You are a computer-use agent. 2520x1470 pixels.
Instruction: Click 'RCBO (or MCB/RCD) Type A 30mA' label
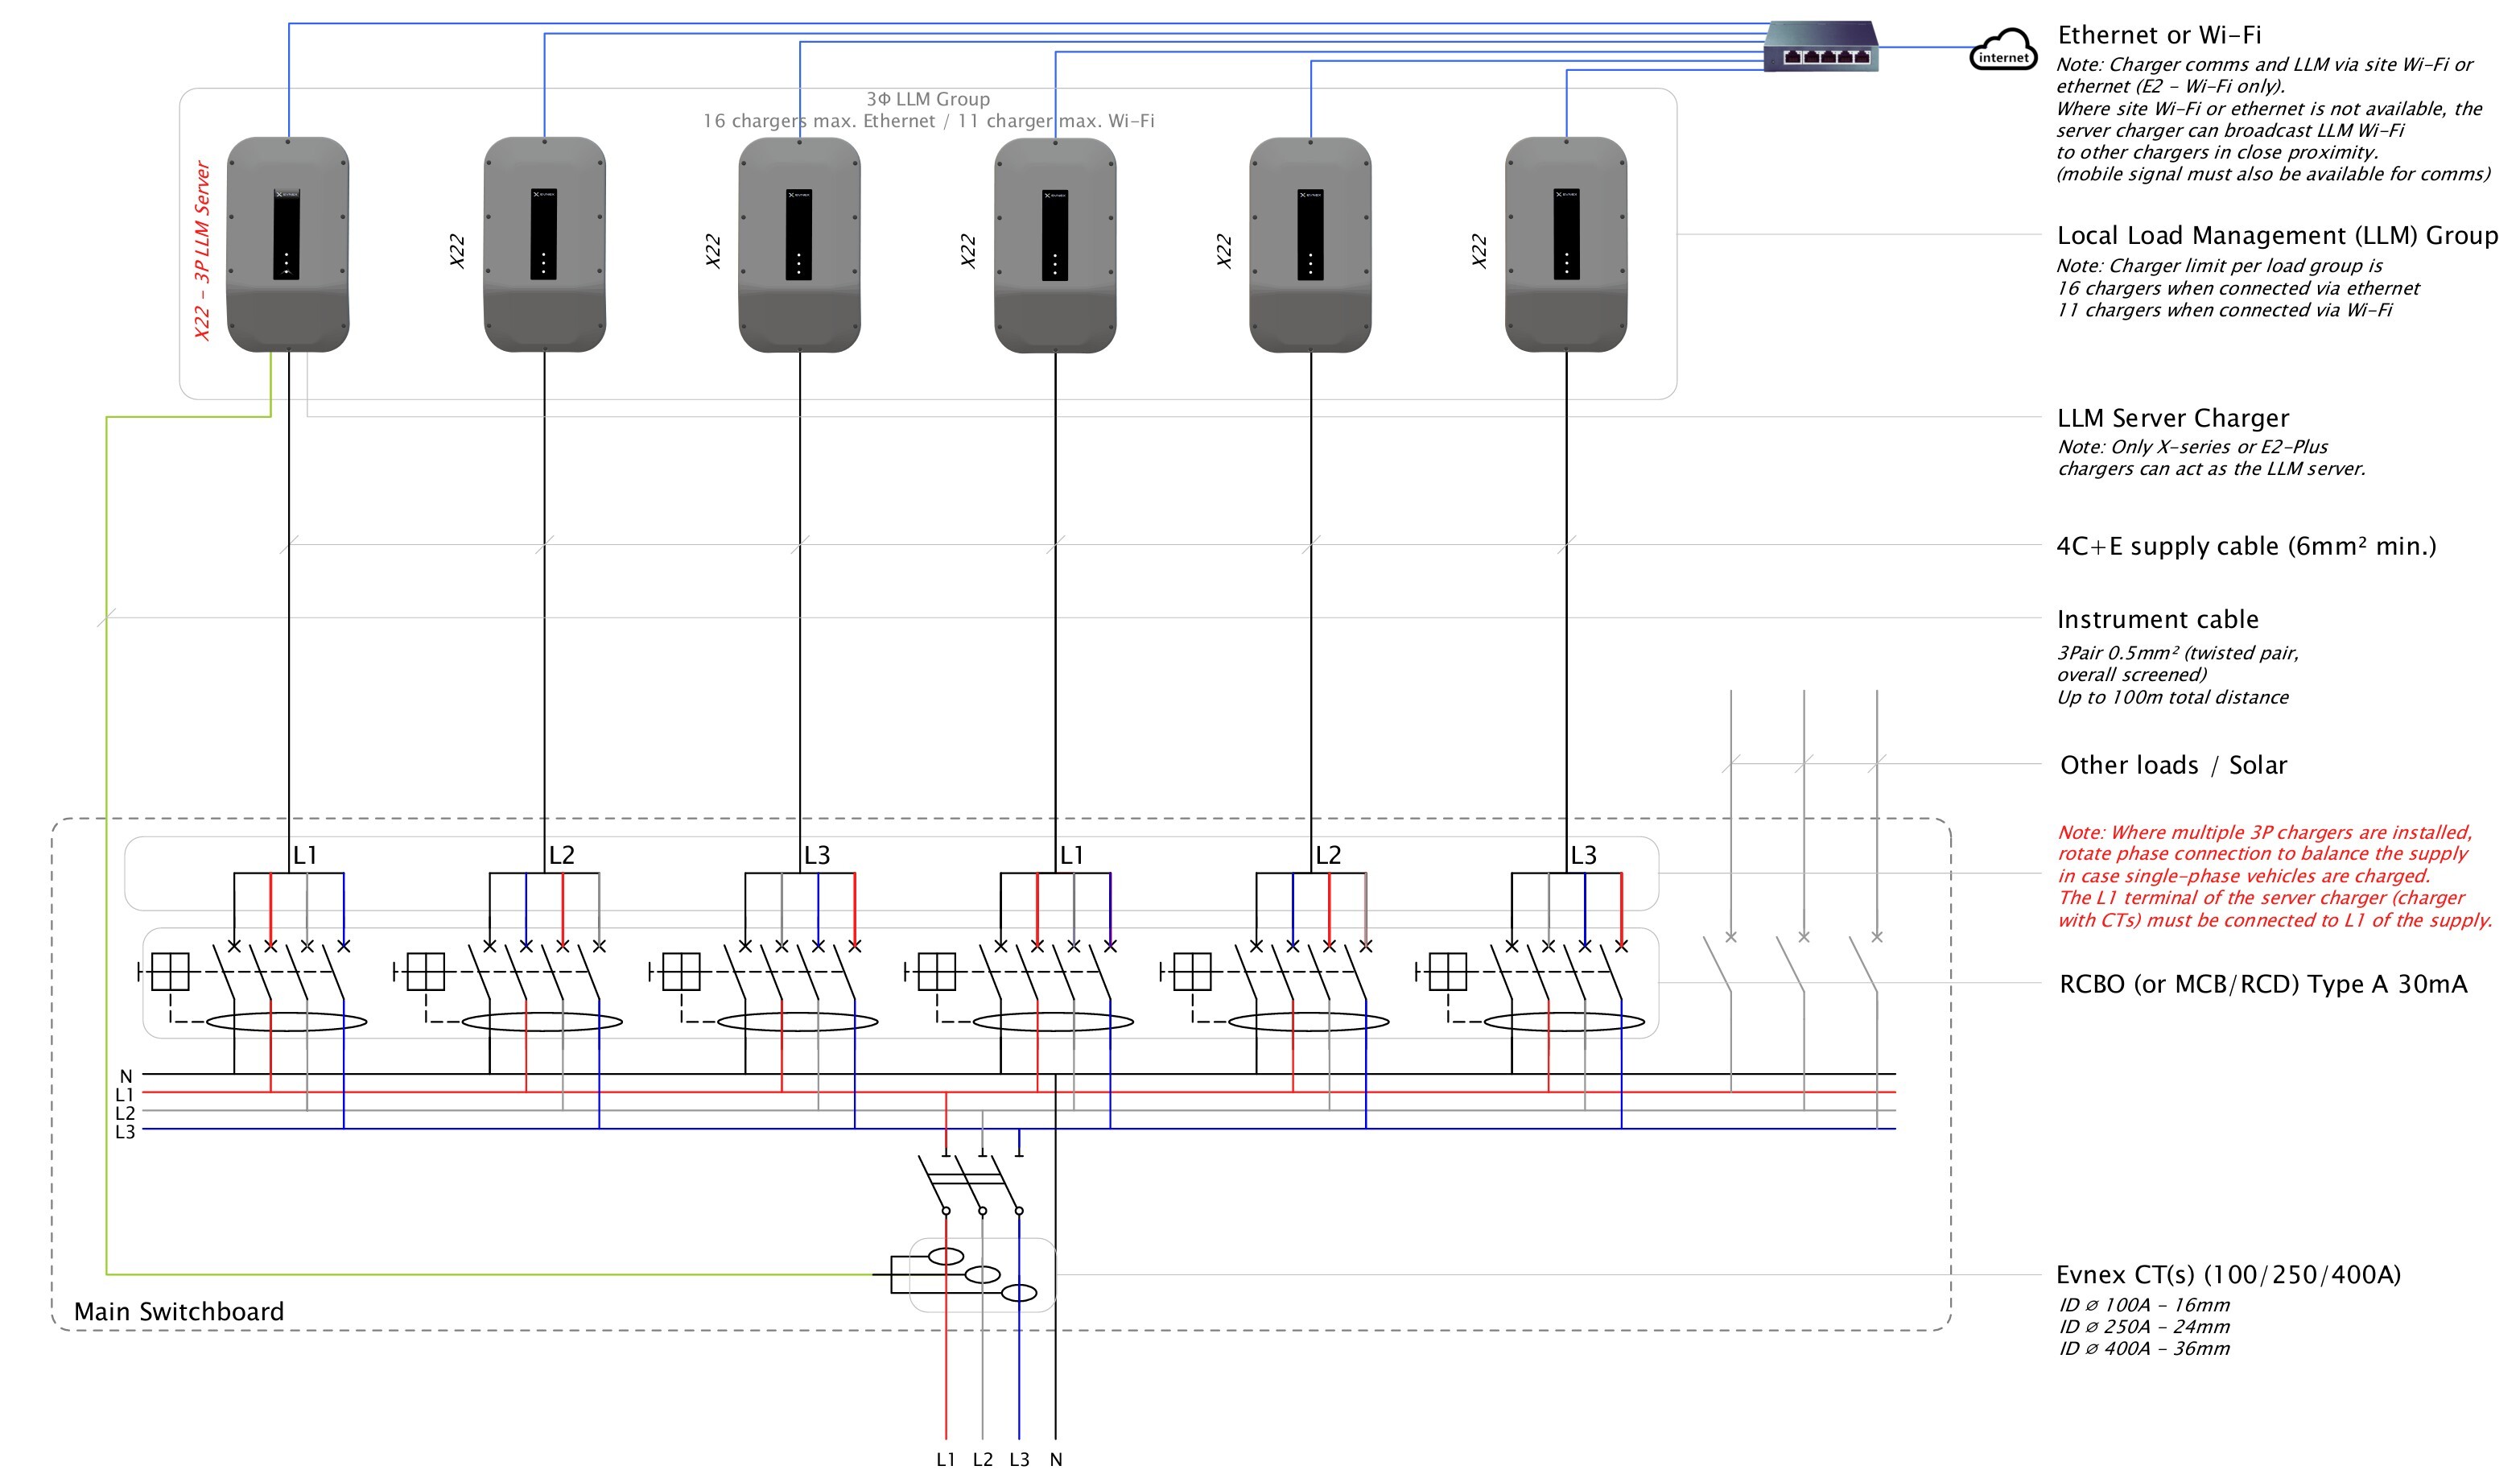click(x=2263, y=984)
